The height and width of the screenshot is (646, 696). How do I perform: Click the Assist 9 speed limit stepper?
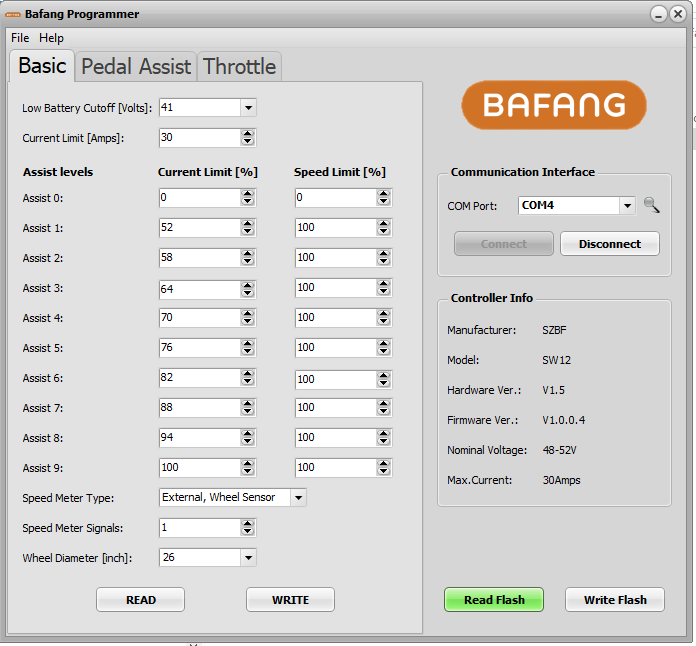tap(384, 467)
